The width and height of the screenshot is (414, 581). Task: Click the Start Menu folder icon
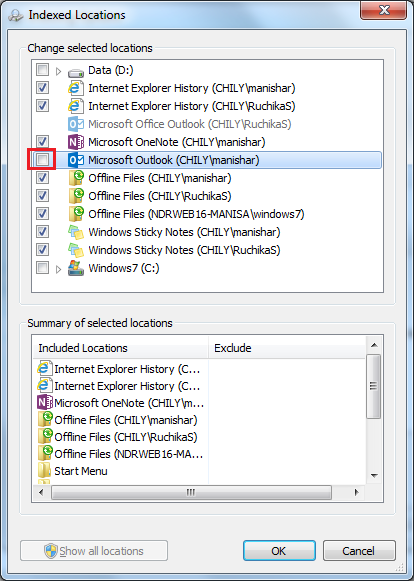(44, 471)
